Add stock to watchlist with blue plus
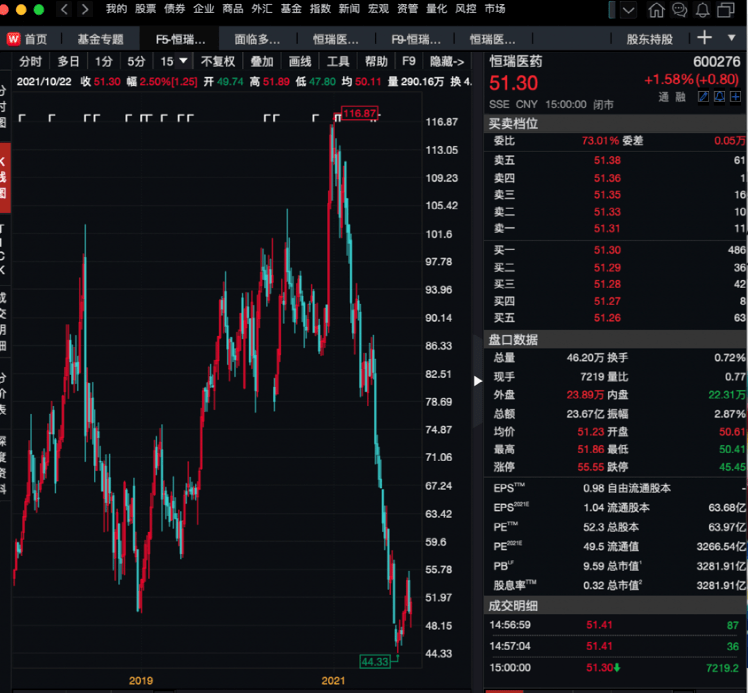This screenshot has height=693, width=748. click(735, 97)
